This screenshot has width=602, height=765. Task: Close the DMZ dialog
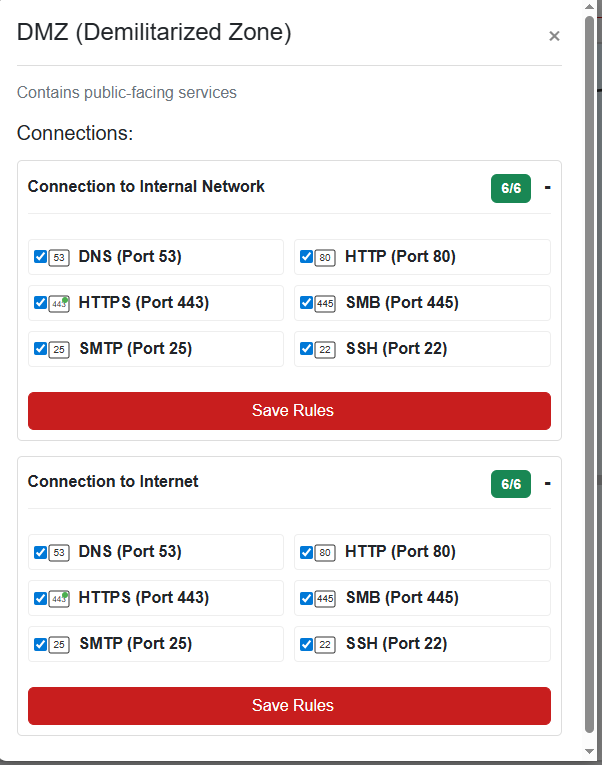tap(554, 36)
